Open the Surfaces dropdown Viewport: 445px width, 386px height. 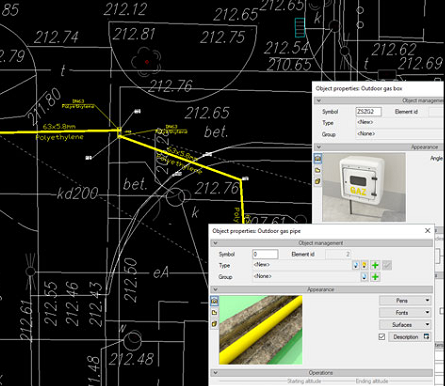coord(405,325)
